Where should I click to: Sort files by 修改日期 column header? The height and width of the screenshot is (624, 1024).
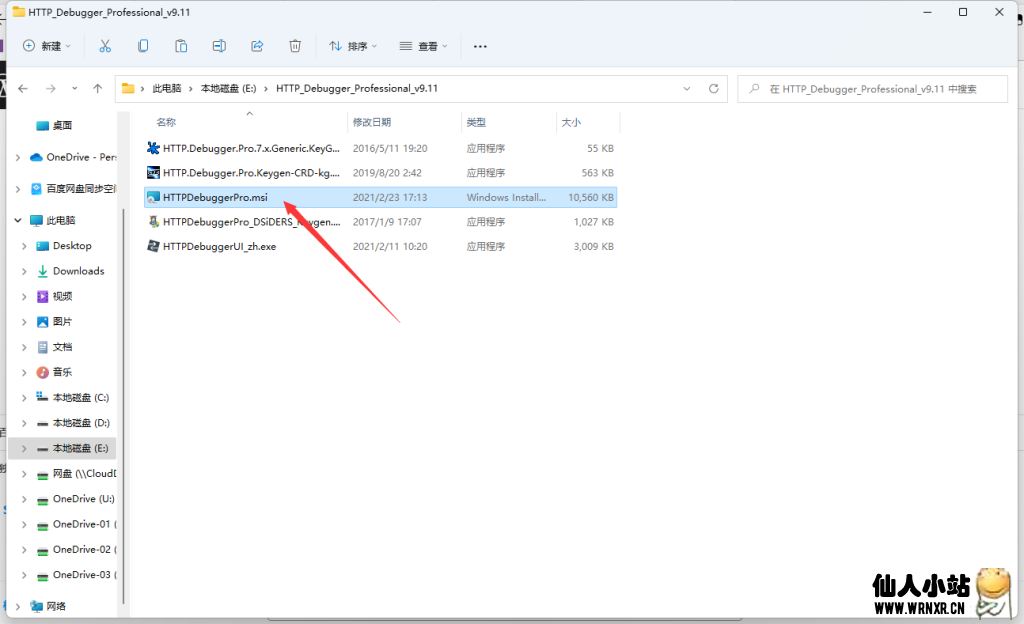[x=372, y=122]
